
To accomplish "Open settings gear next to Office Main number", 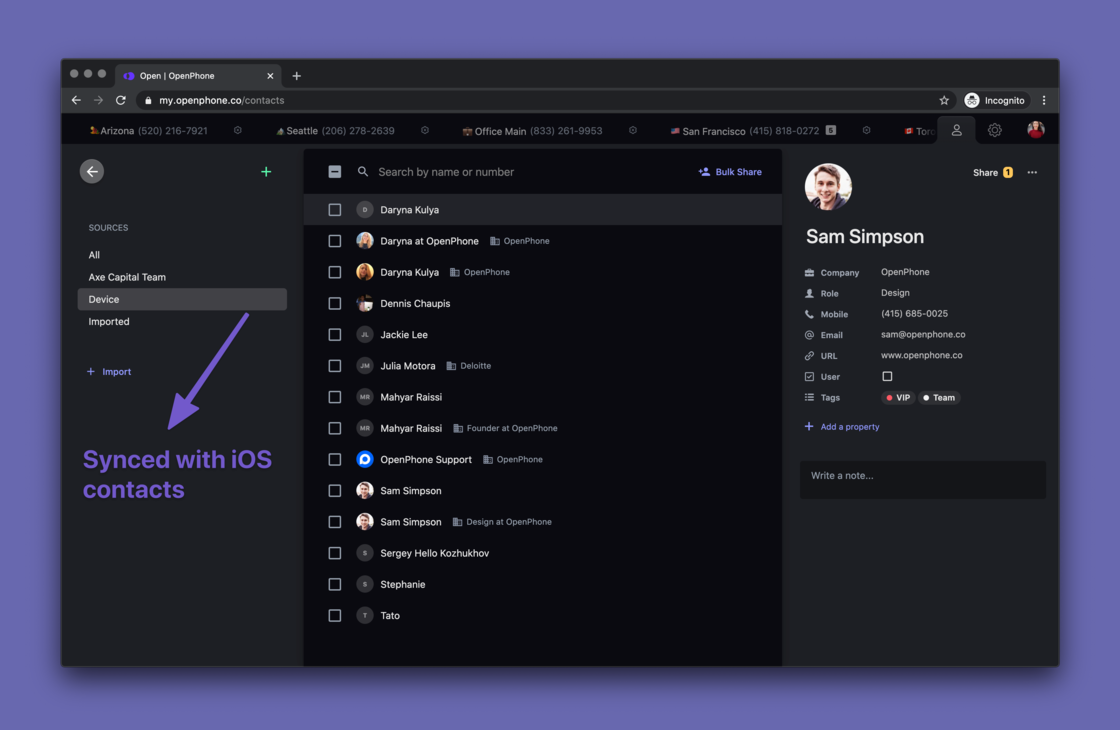I will [633, 131].
